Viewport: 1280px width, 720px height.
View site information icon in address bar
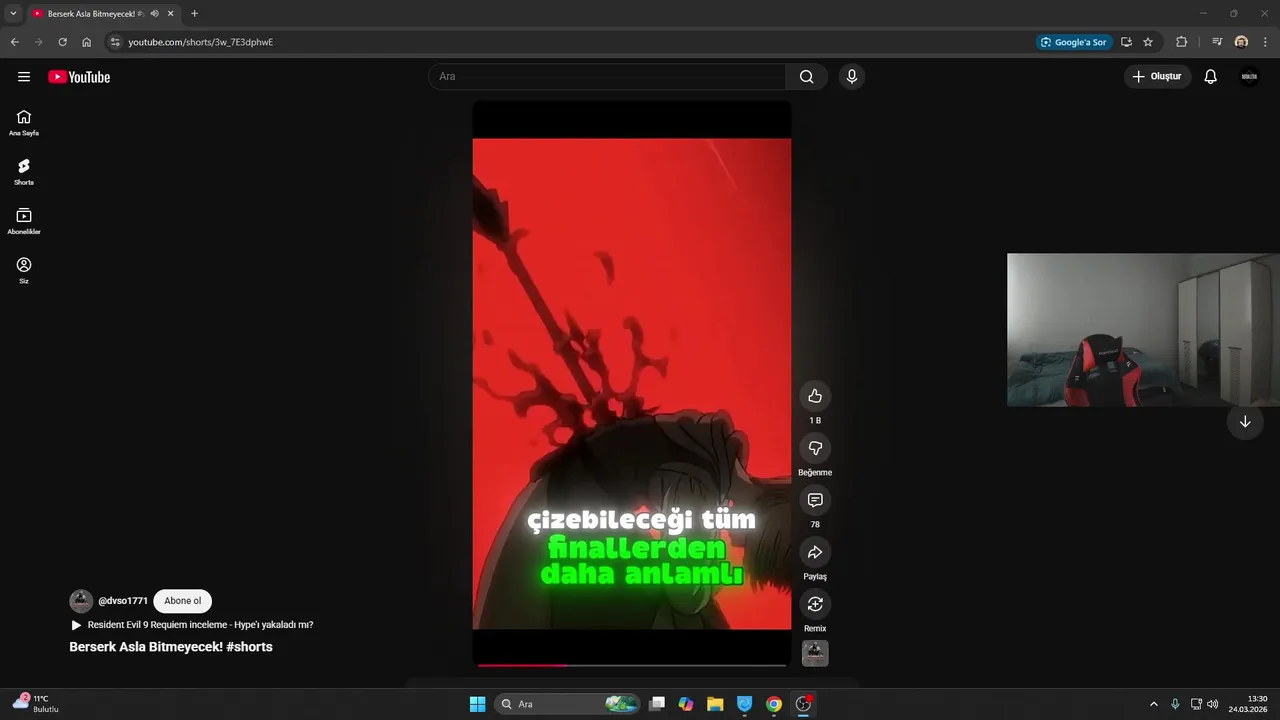(x=115, y=42)
